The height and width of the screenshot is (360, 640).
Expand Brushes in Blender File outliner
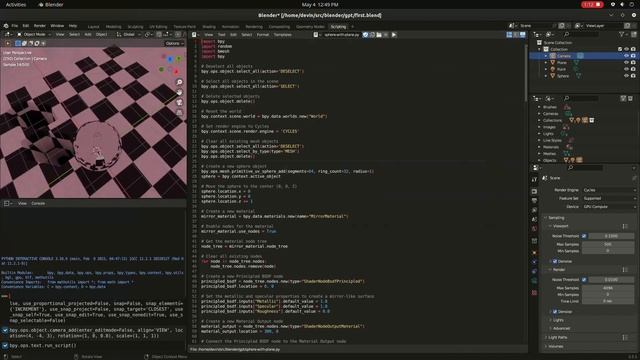(540, 107)
